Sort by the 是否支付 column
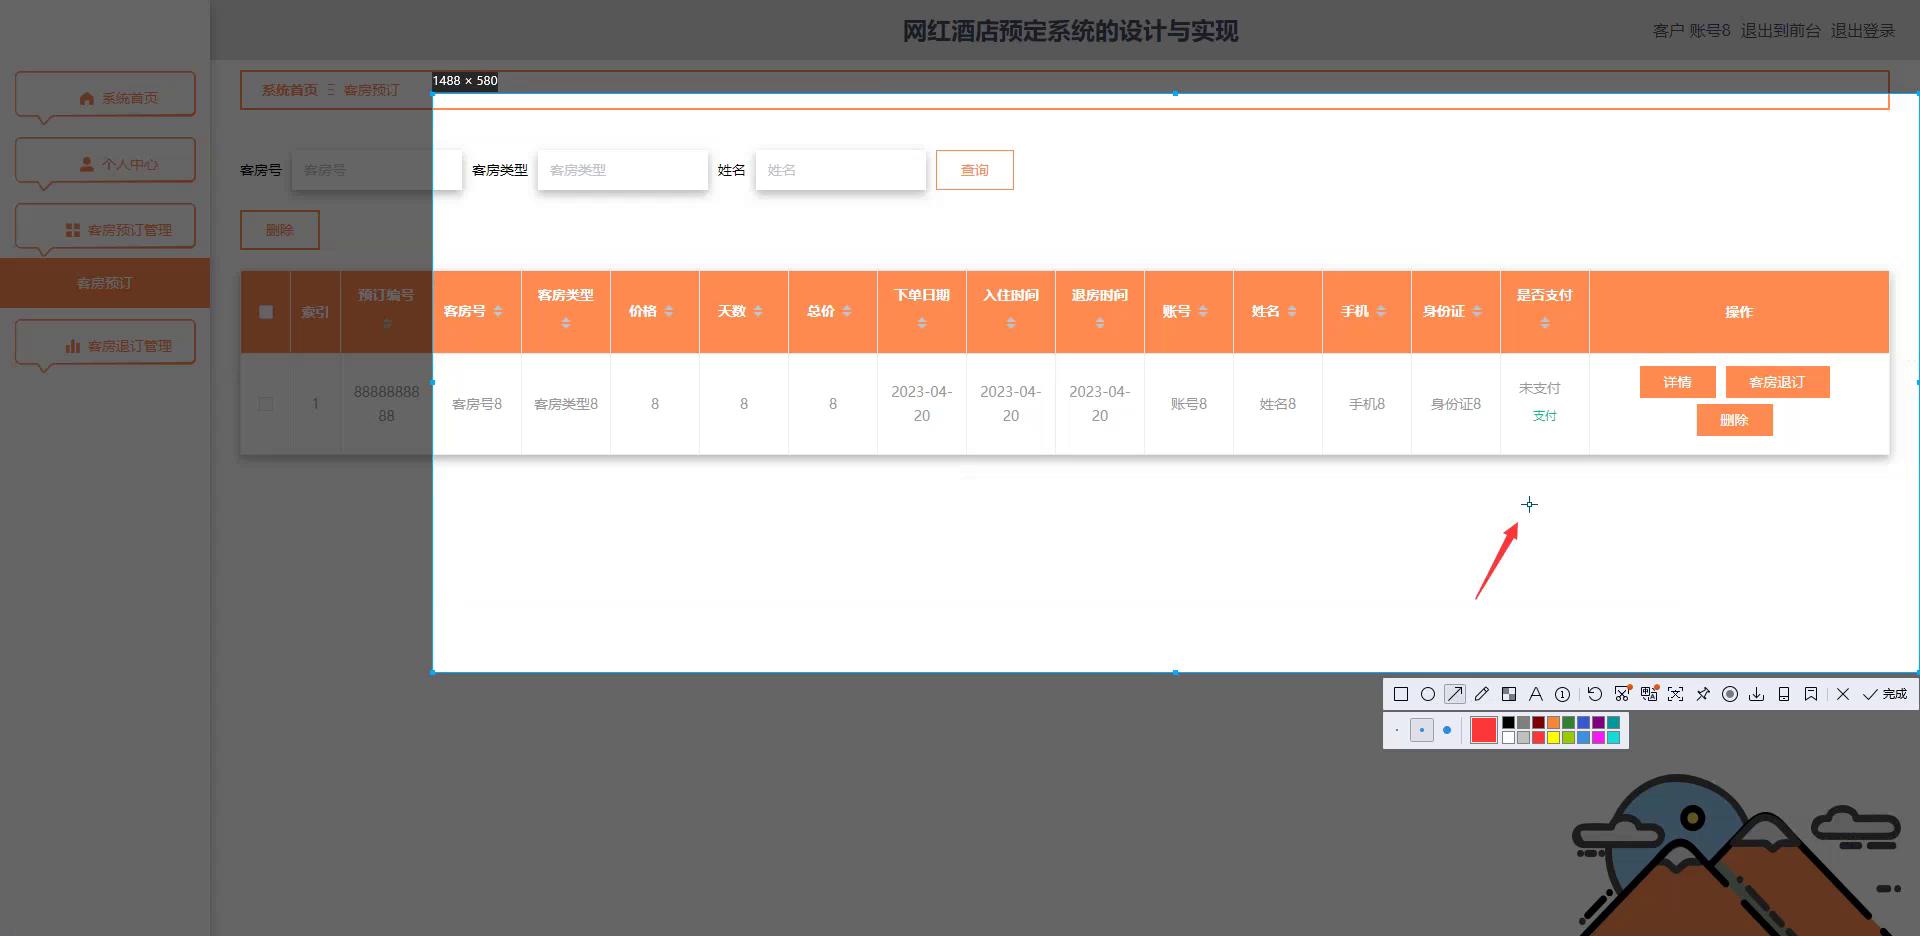The image size is (1920, 936). [1545, 323]
